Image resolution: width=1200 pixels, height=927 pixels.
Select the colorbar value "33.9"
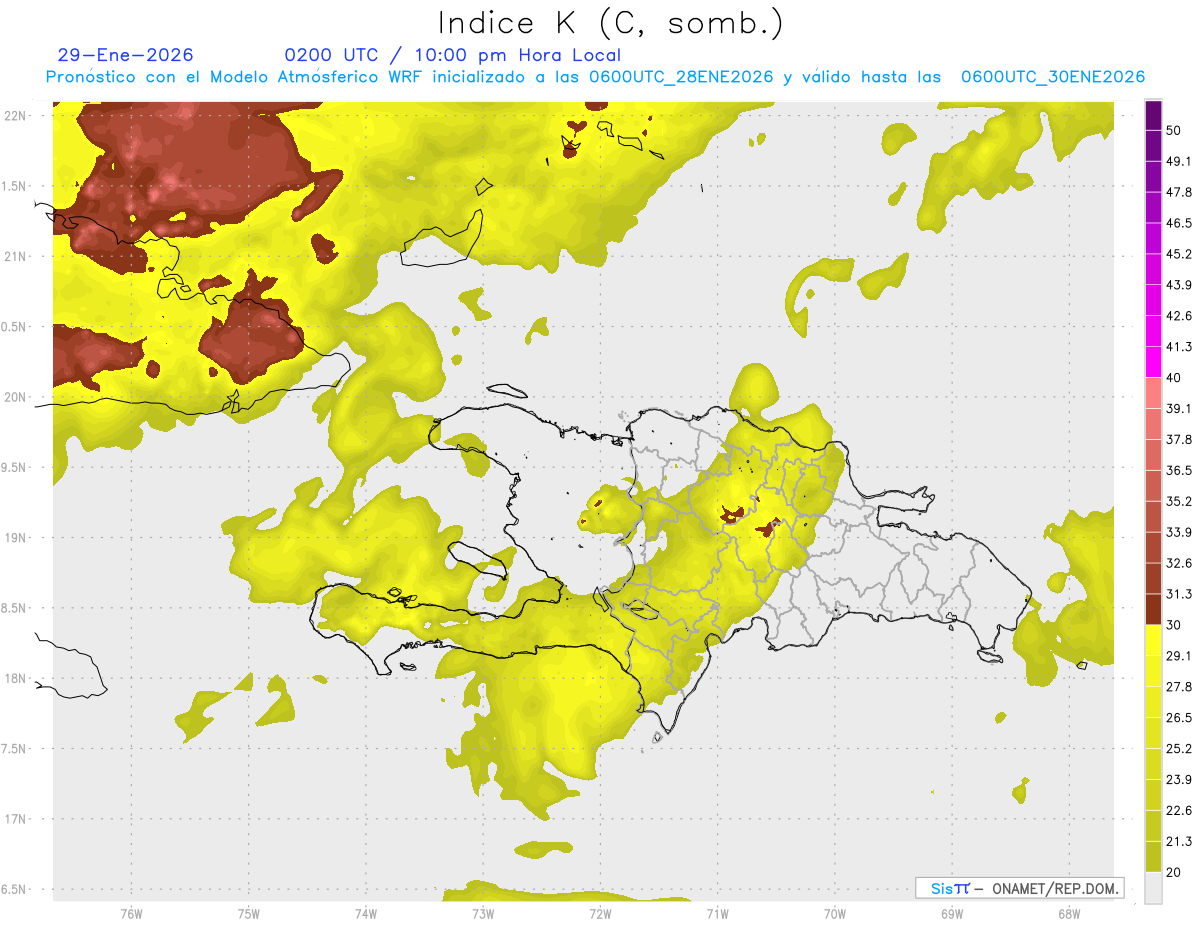click(1179, 532)
